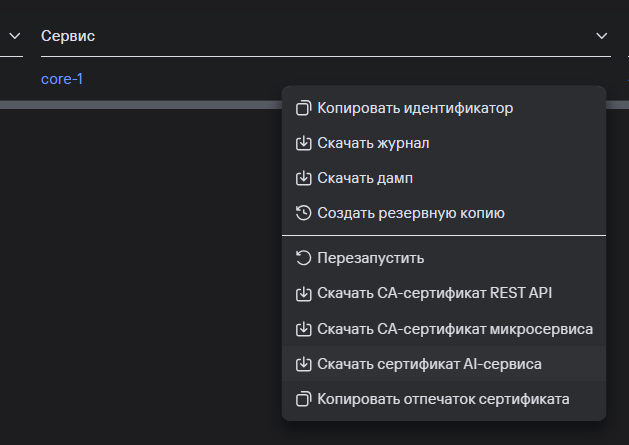Choose Скачать CA-сертификат REST API
629x445 pixels.
pos(444,293)
